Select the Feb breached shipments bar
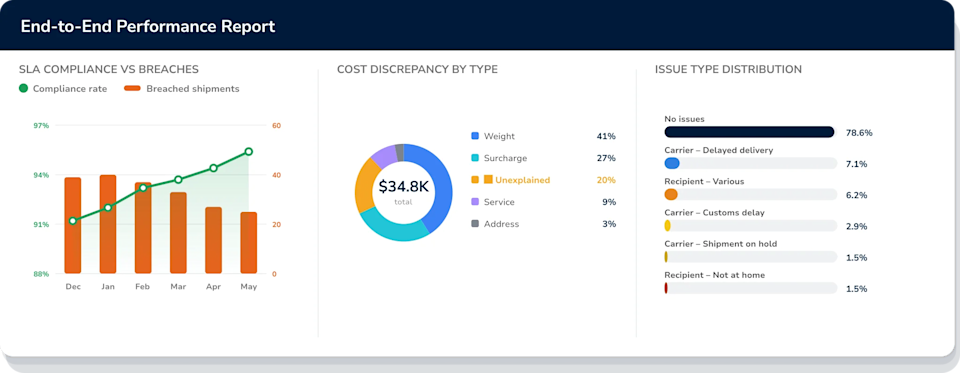960x373 pixels. 143,228
